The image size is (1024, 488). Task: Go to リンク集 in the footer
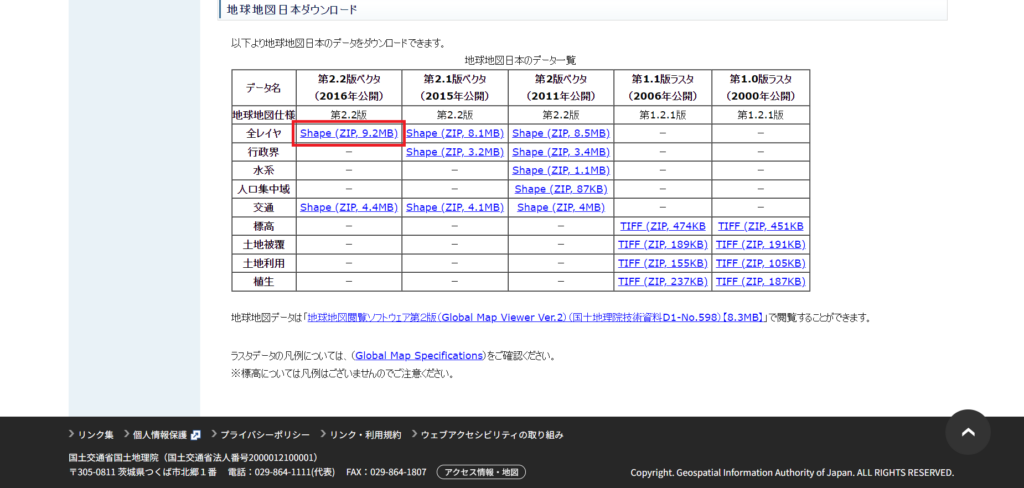[x=96, y=435]
